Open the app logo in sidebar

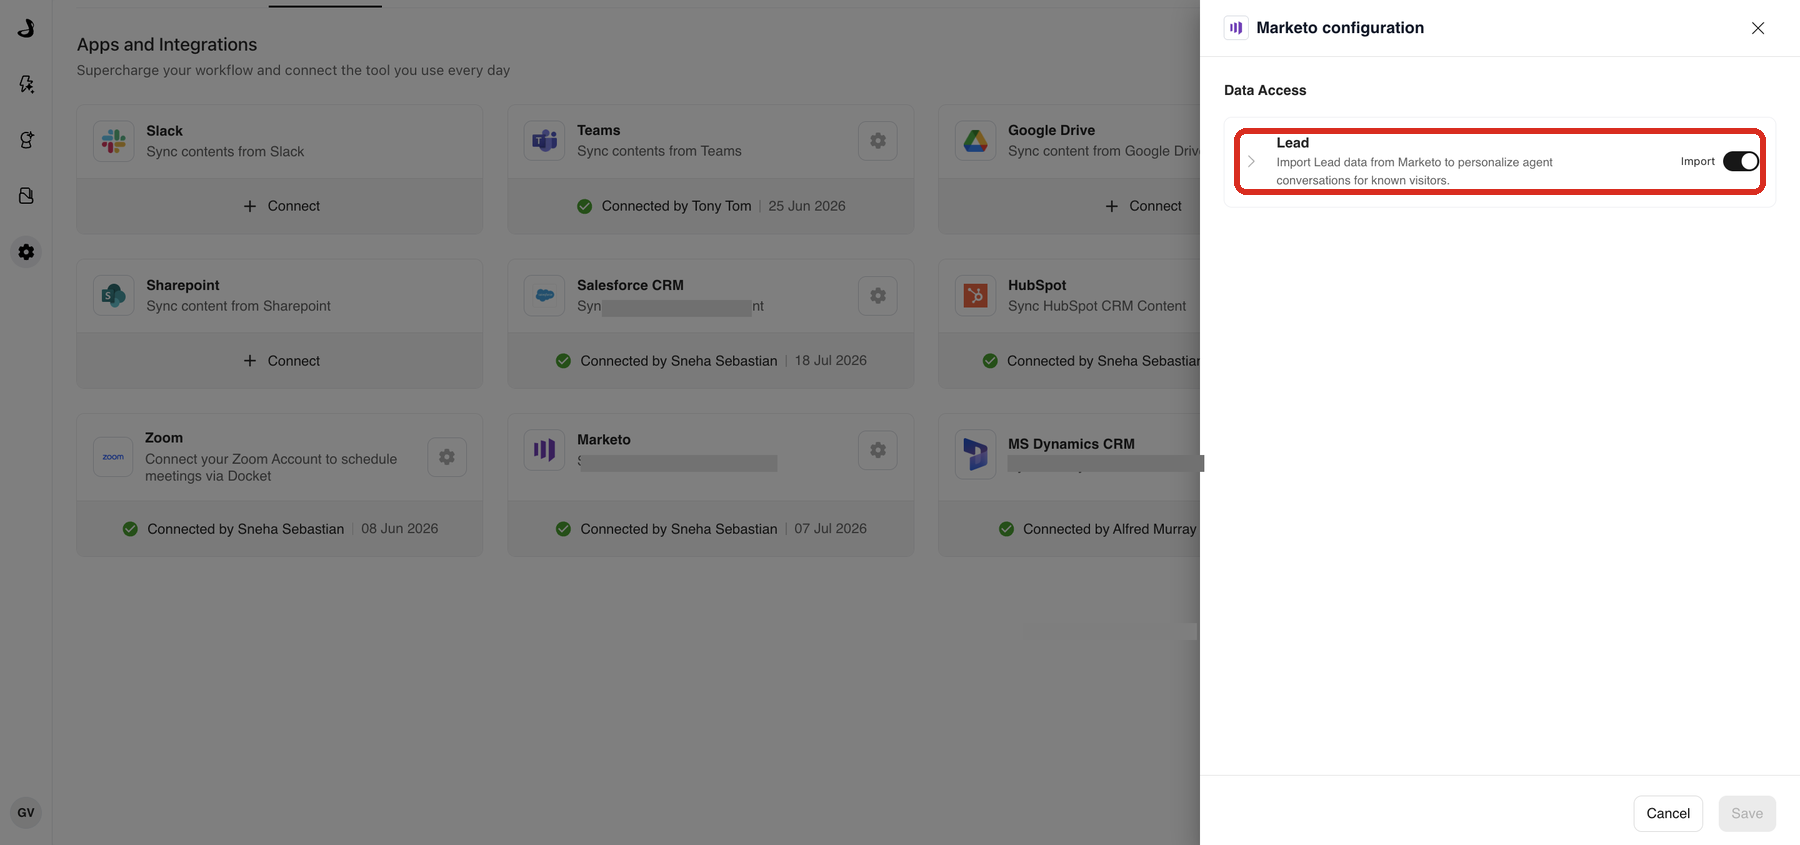(x=26, y=28)
